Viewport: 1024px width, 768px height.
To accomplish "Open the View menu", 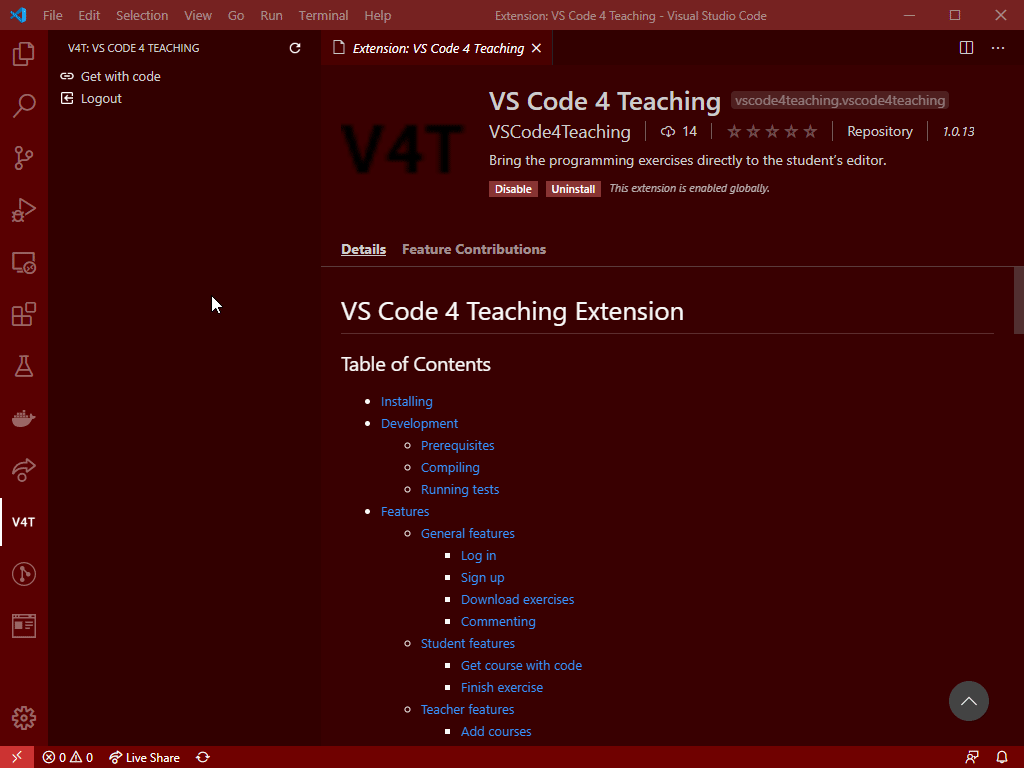I will pos(198,15).
